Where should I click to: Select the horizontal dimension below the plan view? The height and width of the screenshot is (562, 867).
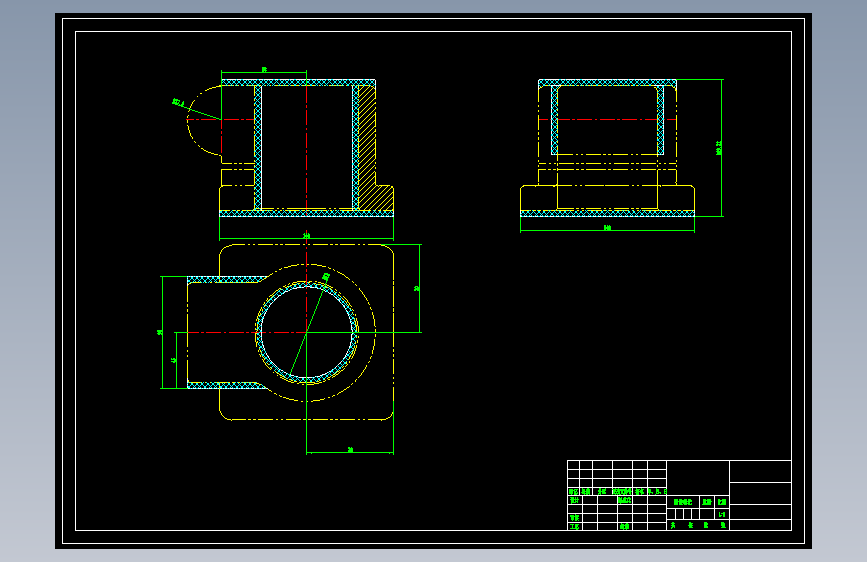[x=350, y=451]
